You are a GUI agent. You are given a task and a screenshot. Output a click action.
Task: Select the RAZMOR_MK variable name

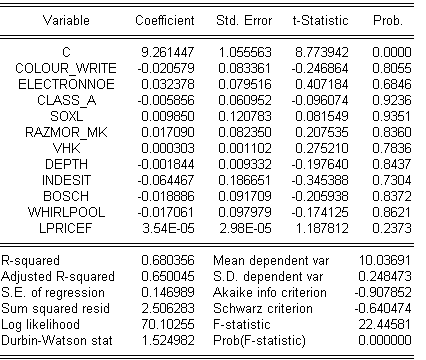click(66, 132)
